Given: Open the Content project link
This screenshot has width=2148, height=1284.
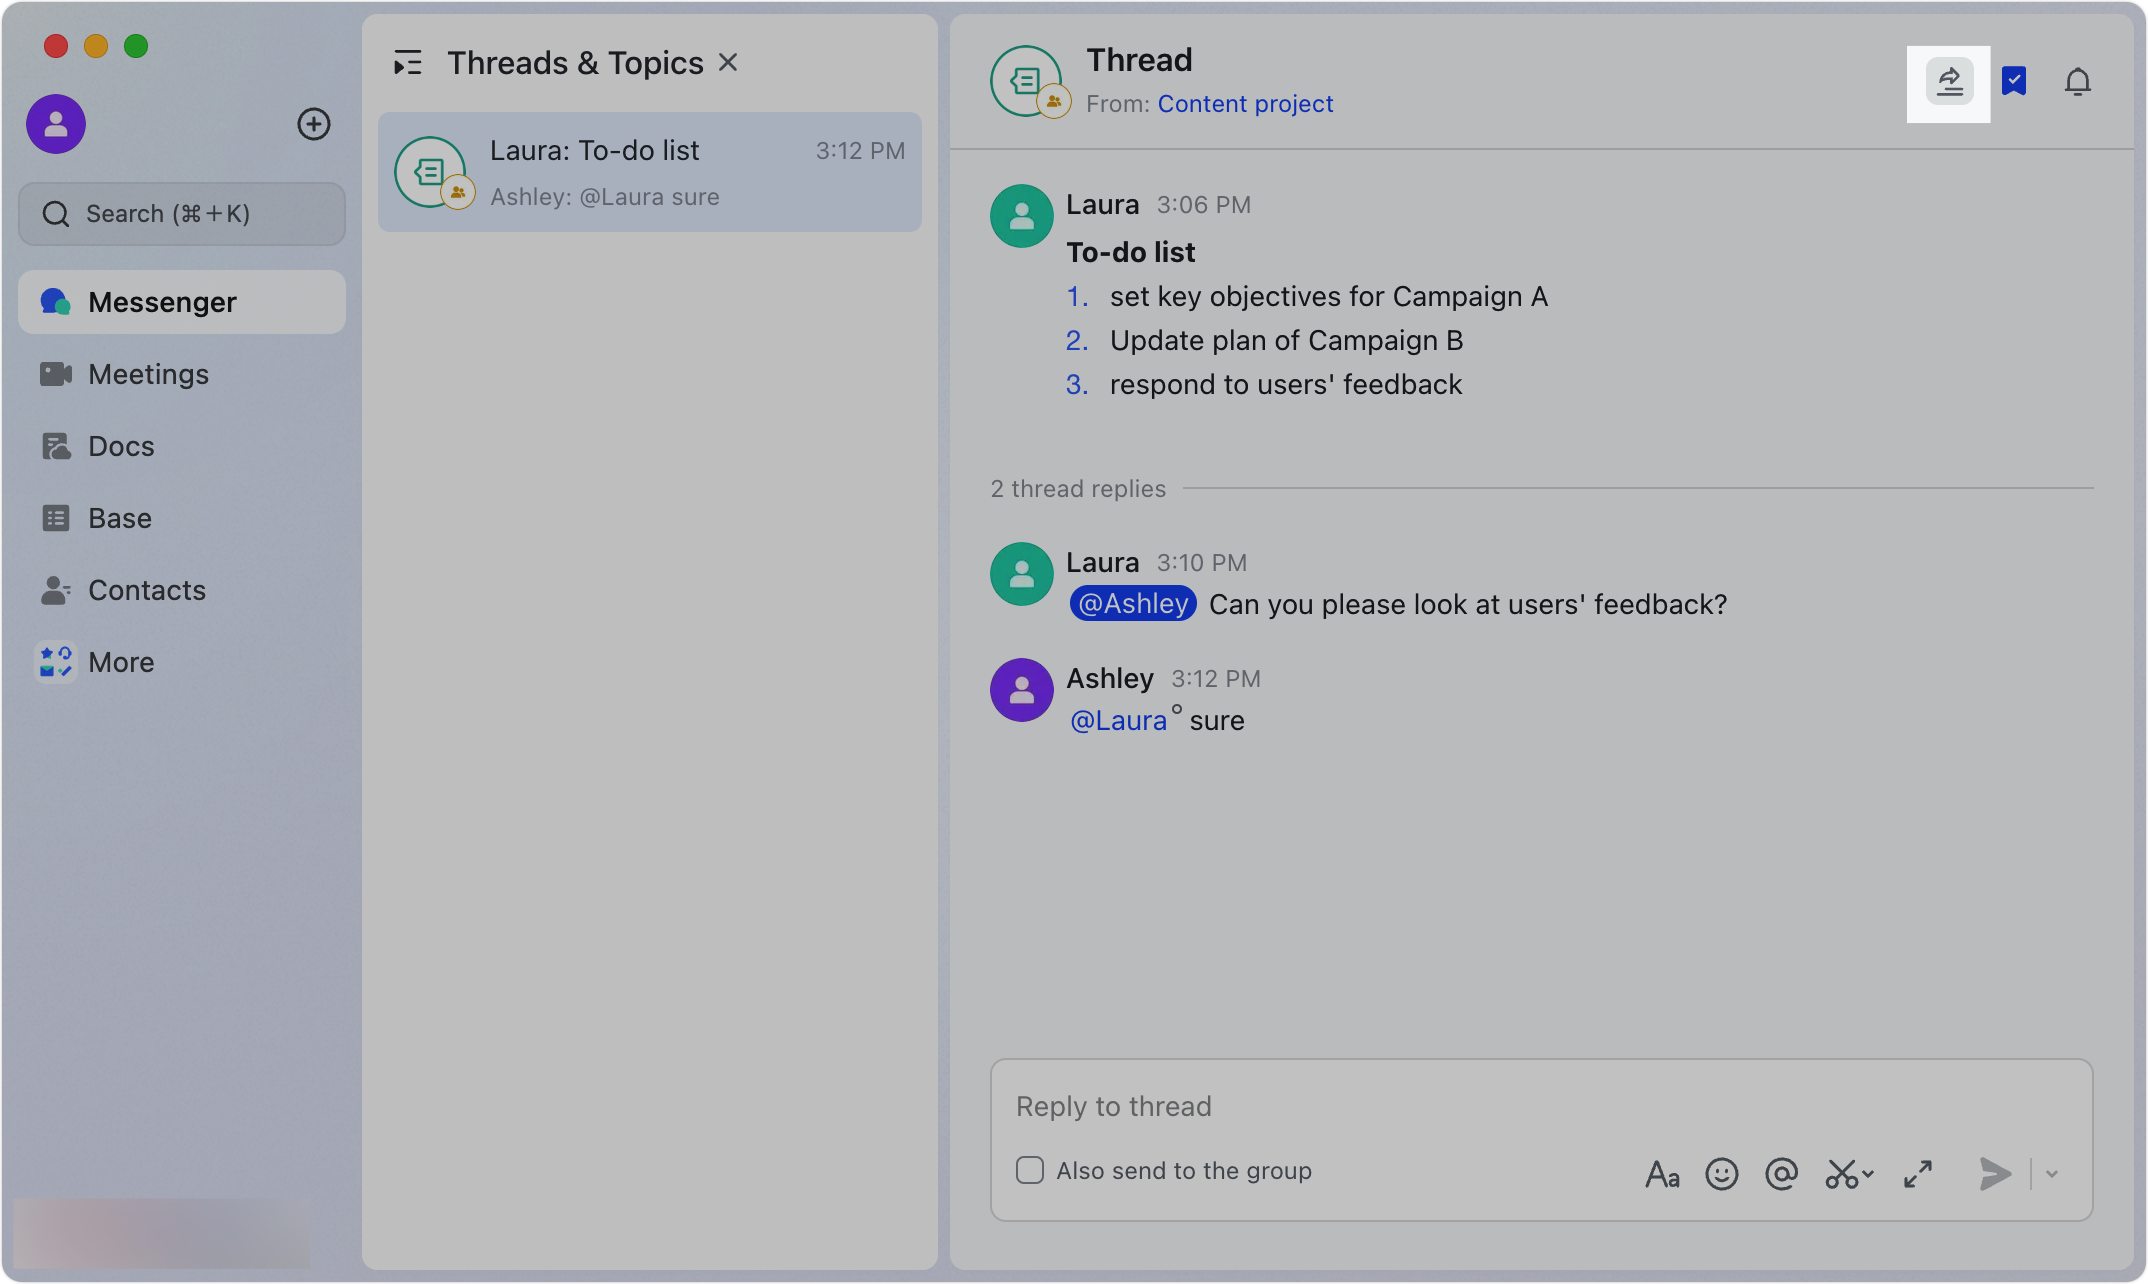Looking at the screenshot, I should [x=1245, y=103].
